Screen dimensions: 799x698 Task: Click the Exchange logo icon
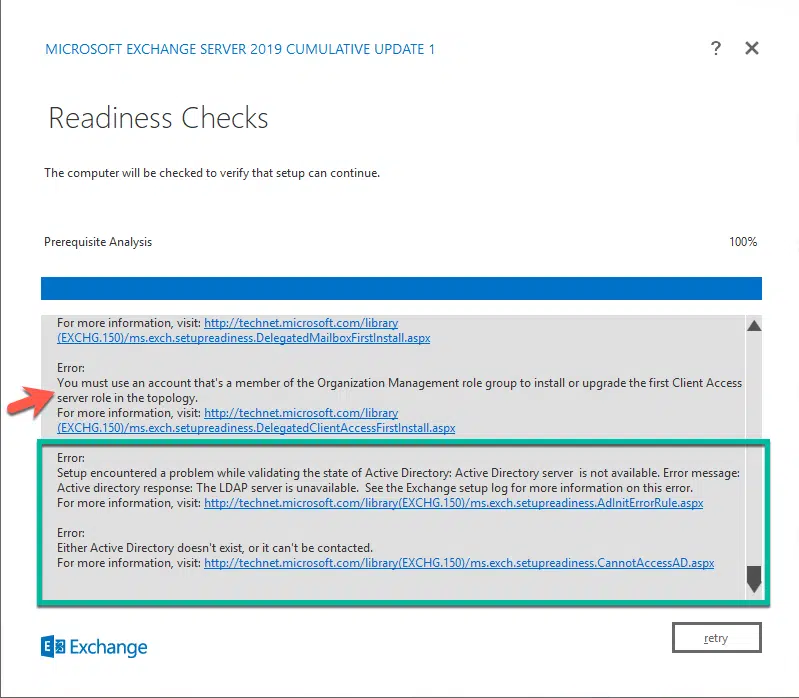[53, 647]
